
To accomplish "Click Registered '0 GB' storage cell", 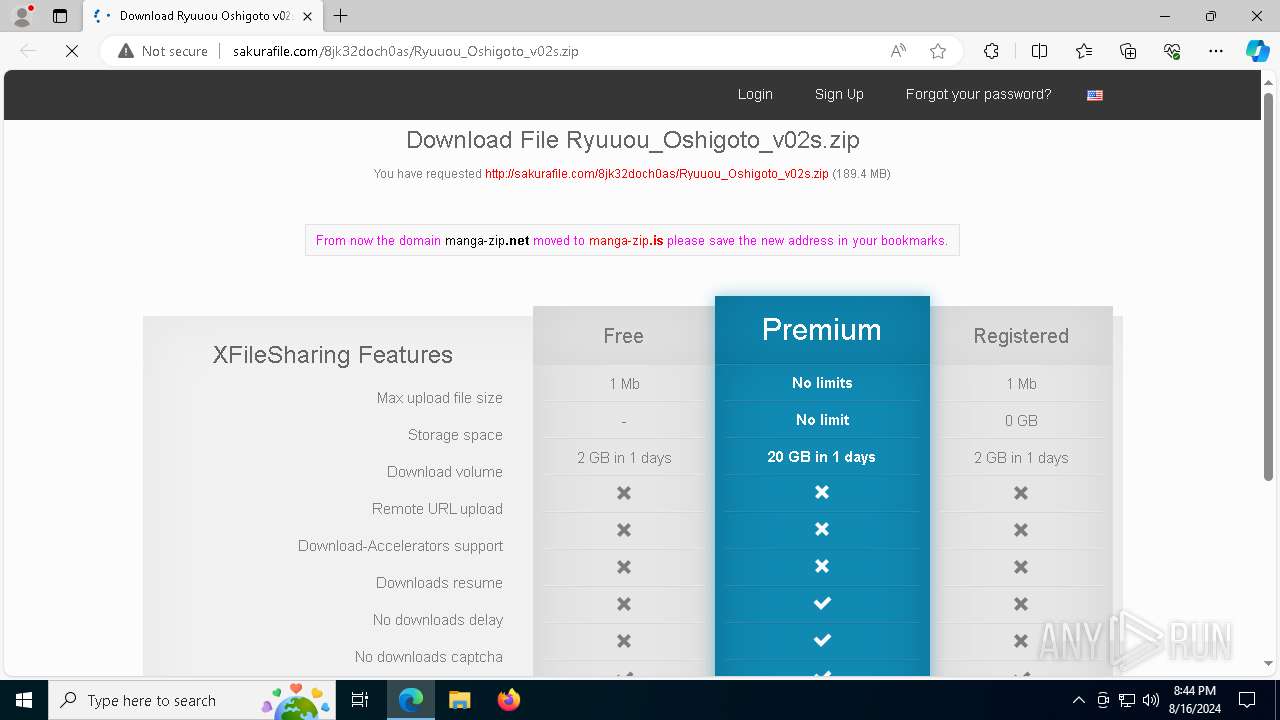I will pyautogui.click(x=1021, y=421).
